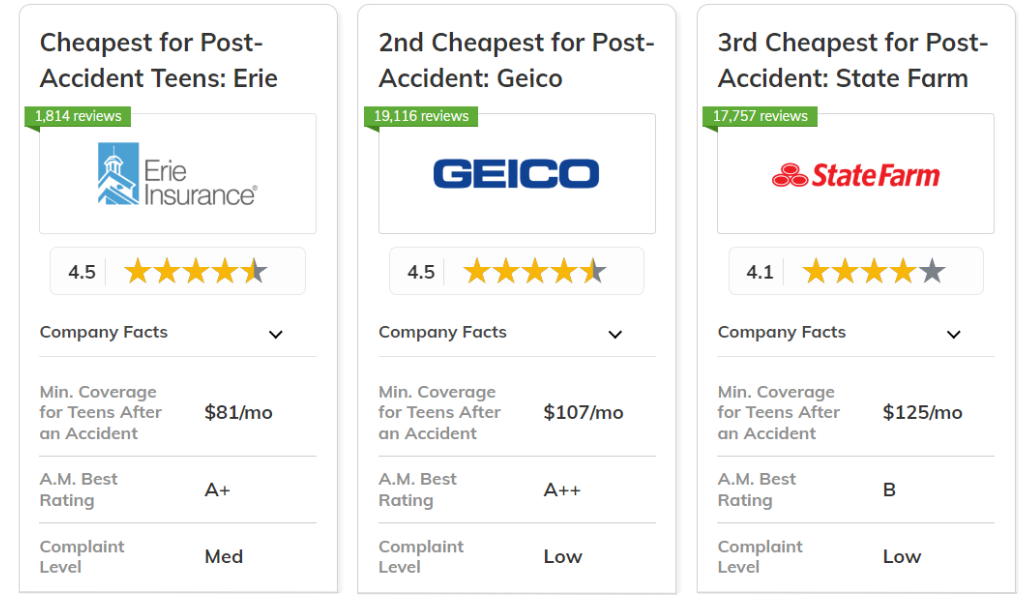Click '2nd Cheapest for Post-Accident: Geico' heading
Image resolution: width=1036 pixels, height=613 pixels.
(517, 60)
